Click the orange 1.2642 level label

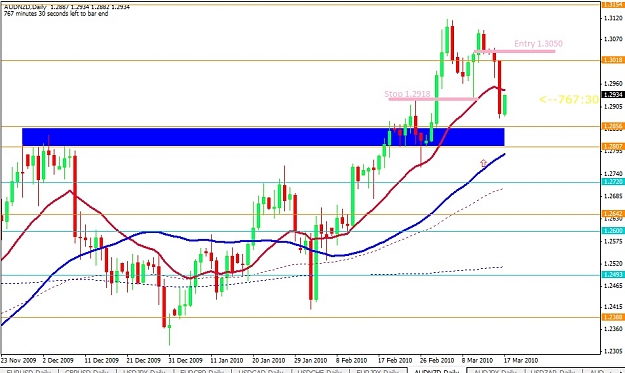612,214
